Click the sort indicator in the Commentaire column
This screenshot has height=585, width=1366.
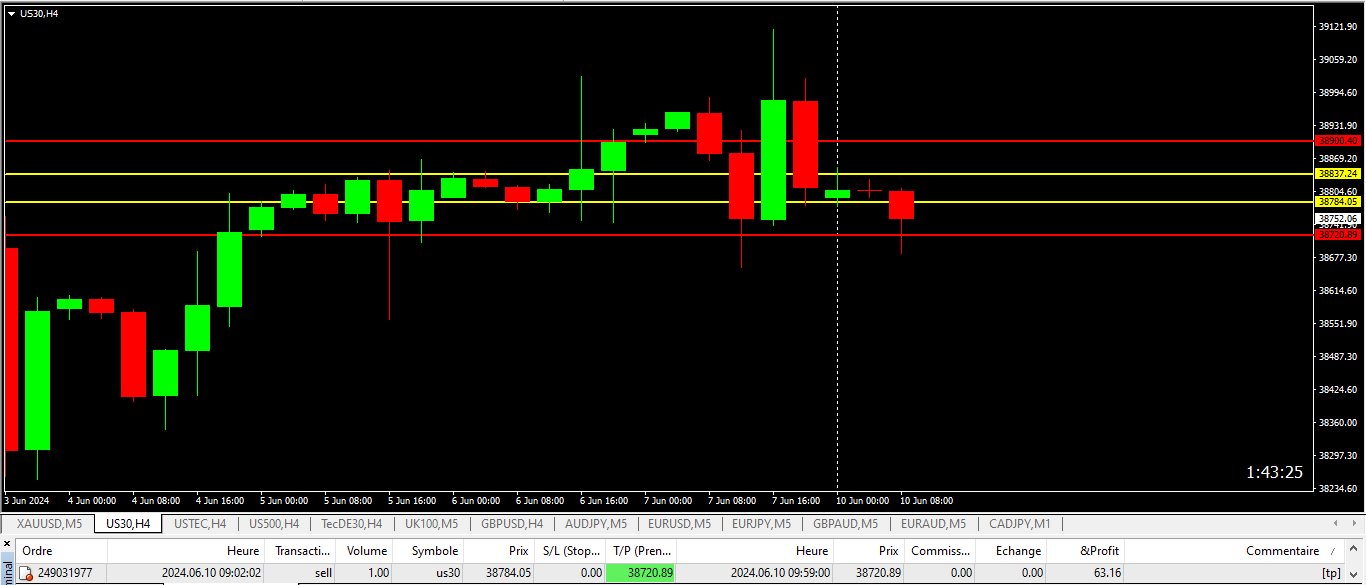[x=1332, y=551]
